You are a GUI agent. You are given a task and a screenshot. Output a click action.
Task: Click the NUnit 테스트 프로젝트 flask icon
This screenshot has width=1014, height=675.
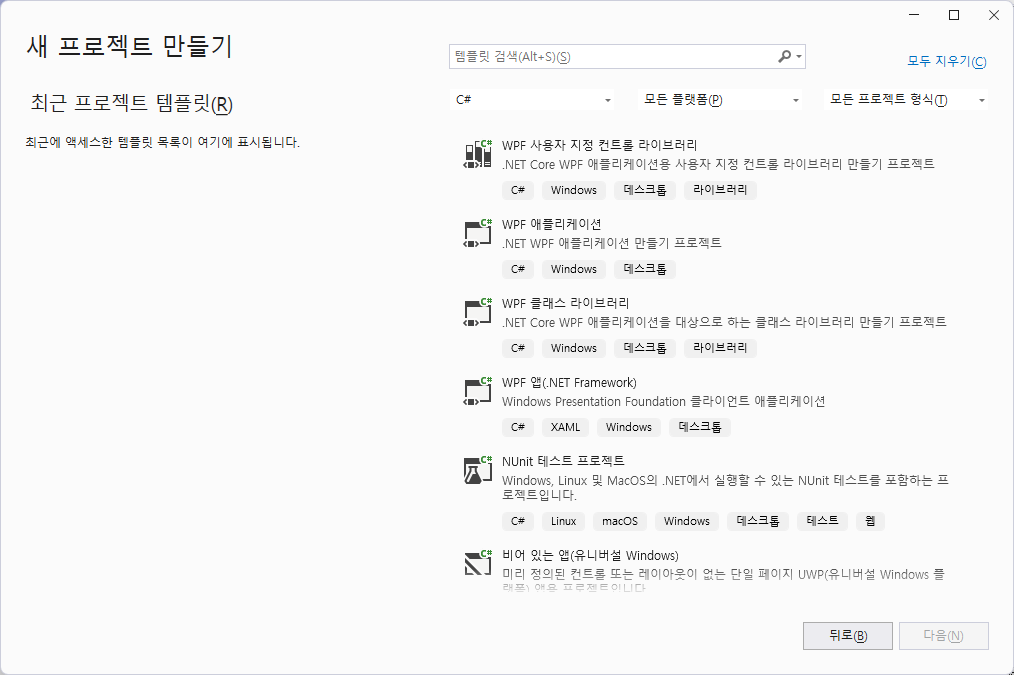pos(478,470)
